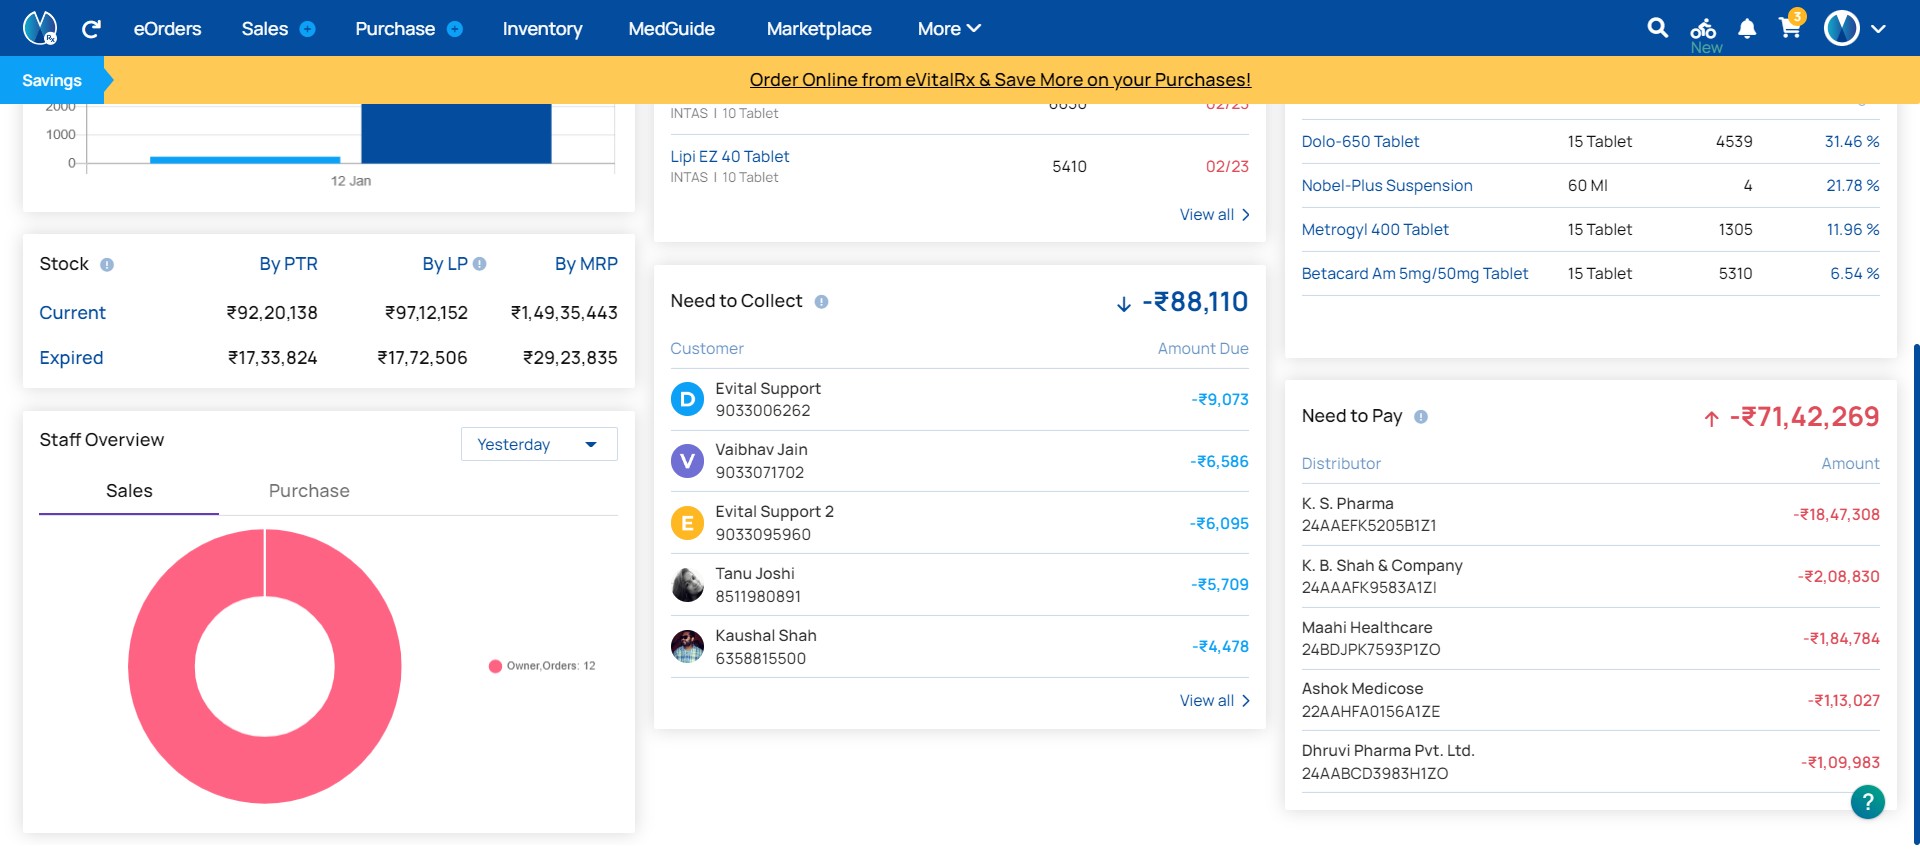This screenshot has height=854, width=1920.
Task: Open Nobel-Plus Suspension link
Action: (x=1387, y=186)
